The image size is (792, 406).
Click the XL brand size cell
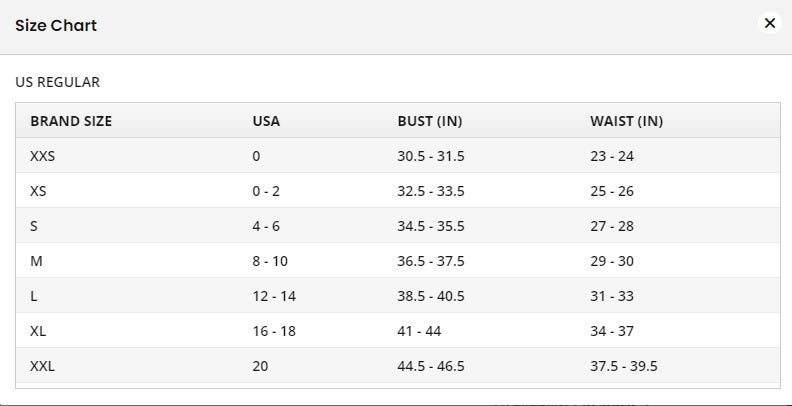38,331
